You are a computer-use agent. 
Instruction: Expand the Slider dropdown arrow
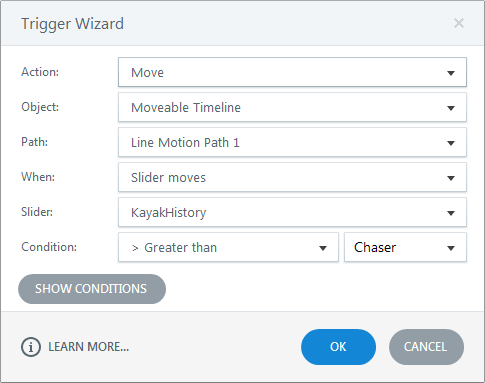pos(451,213)
